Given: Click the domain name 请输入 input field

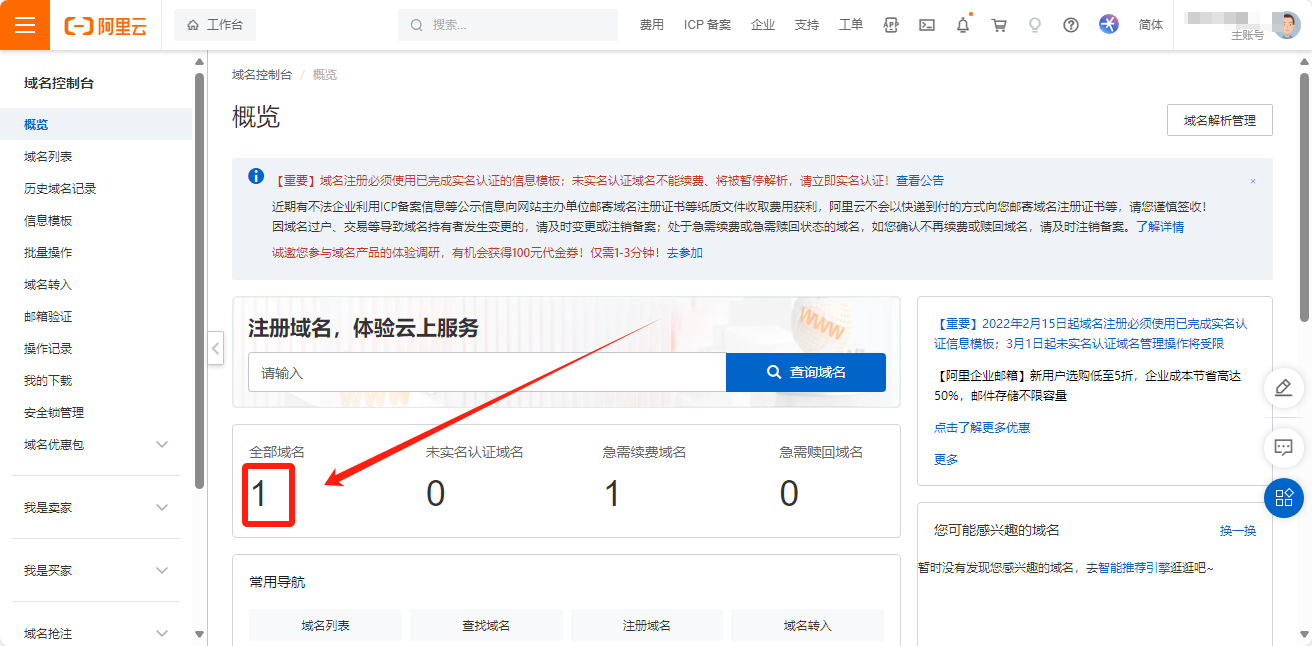Looking at the screenshot, I should (x=488, y=372).
